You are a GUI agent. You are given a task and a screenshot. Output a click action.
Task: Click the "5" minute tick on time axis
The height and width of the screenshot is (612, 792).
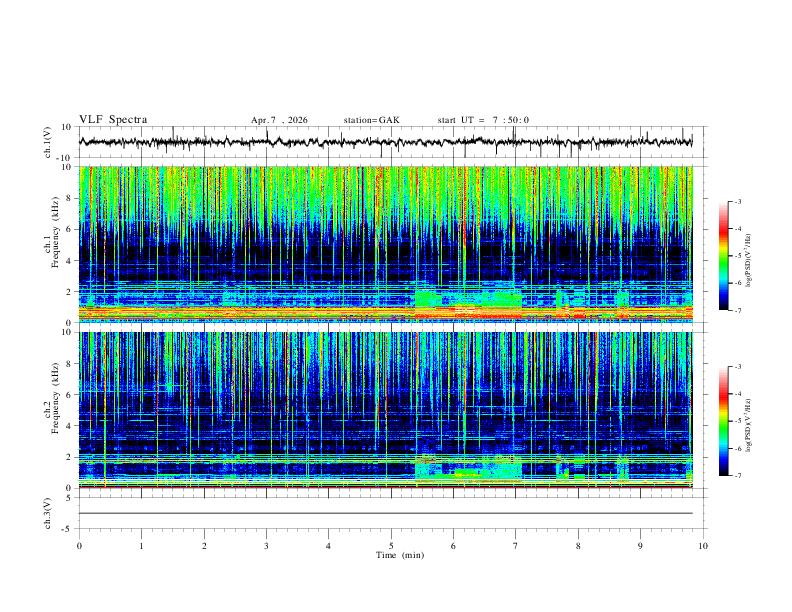click(391, 546)
